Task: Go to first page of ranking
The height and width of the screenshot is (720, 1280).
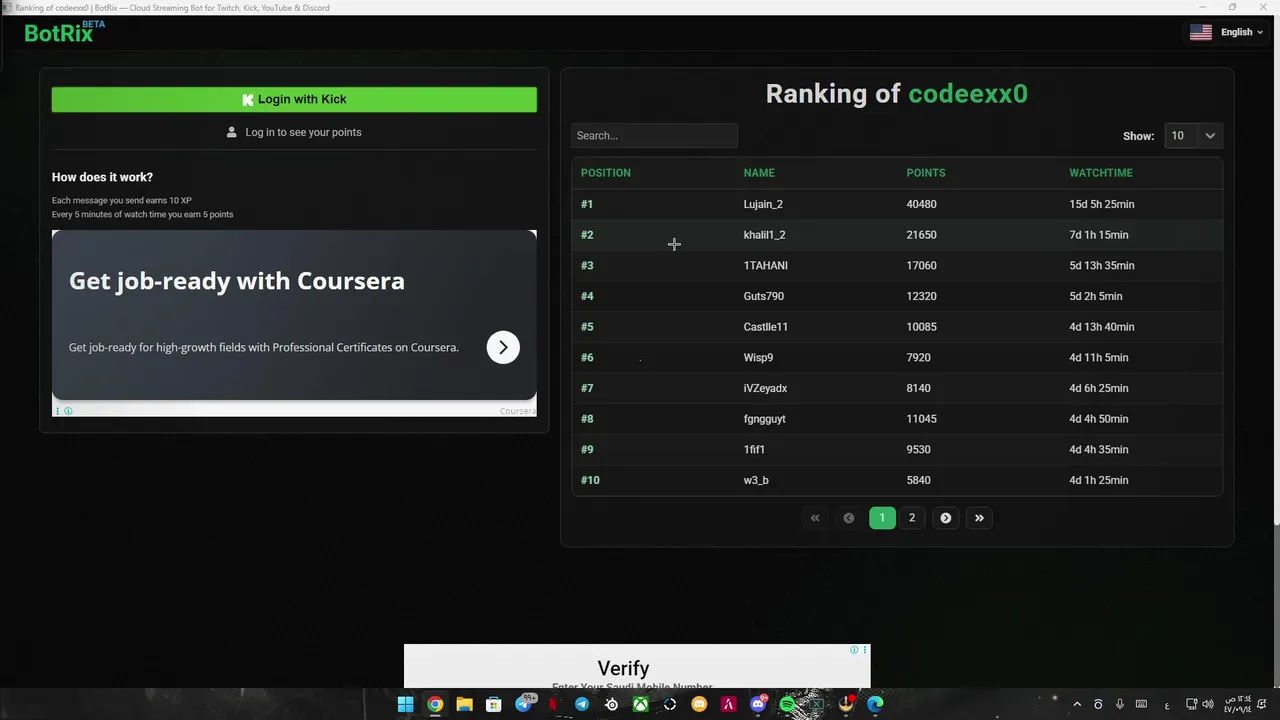Action: pos(815,518)
